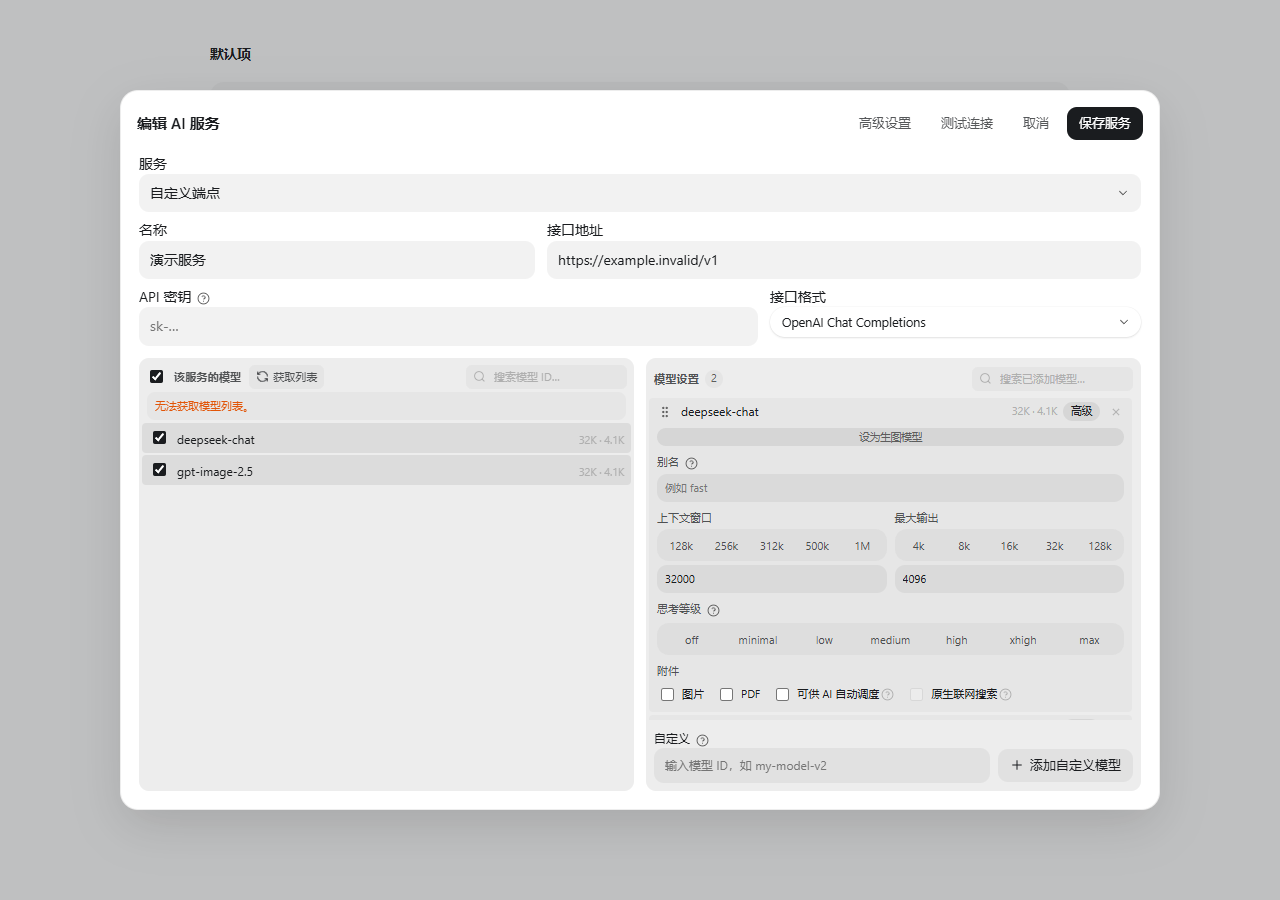Uncheck the gpt-image-2.5 model checkbox

[x=159, y=470]
